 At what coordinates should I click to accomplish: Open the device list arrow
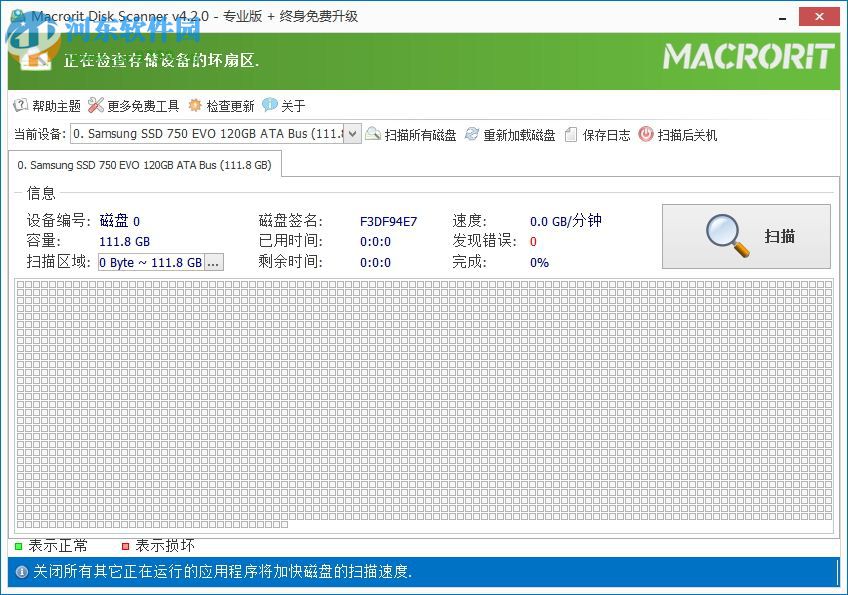[352, 133]
